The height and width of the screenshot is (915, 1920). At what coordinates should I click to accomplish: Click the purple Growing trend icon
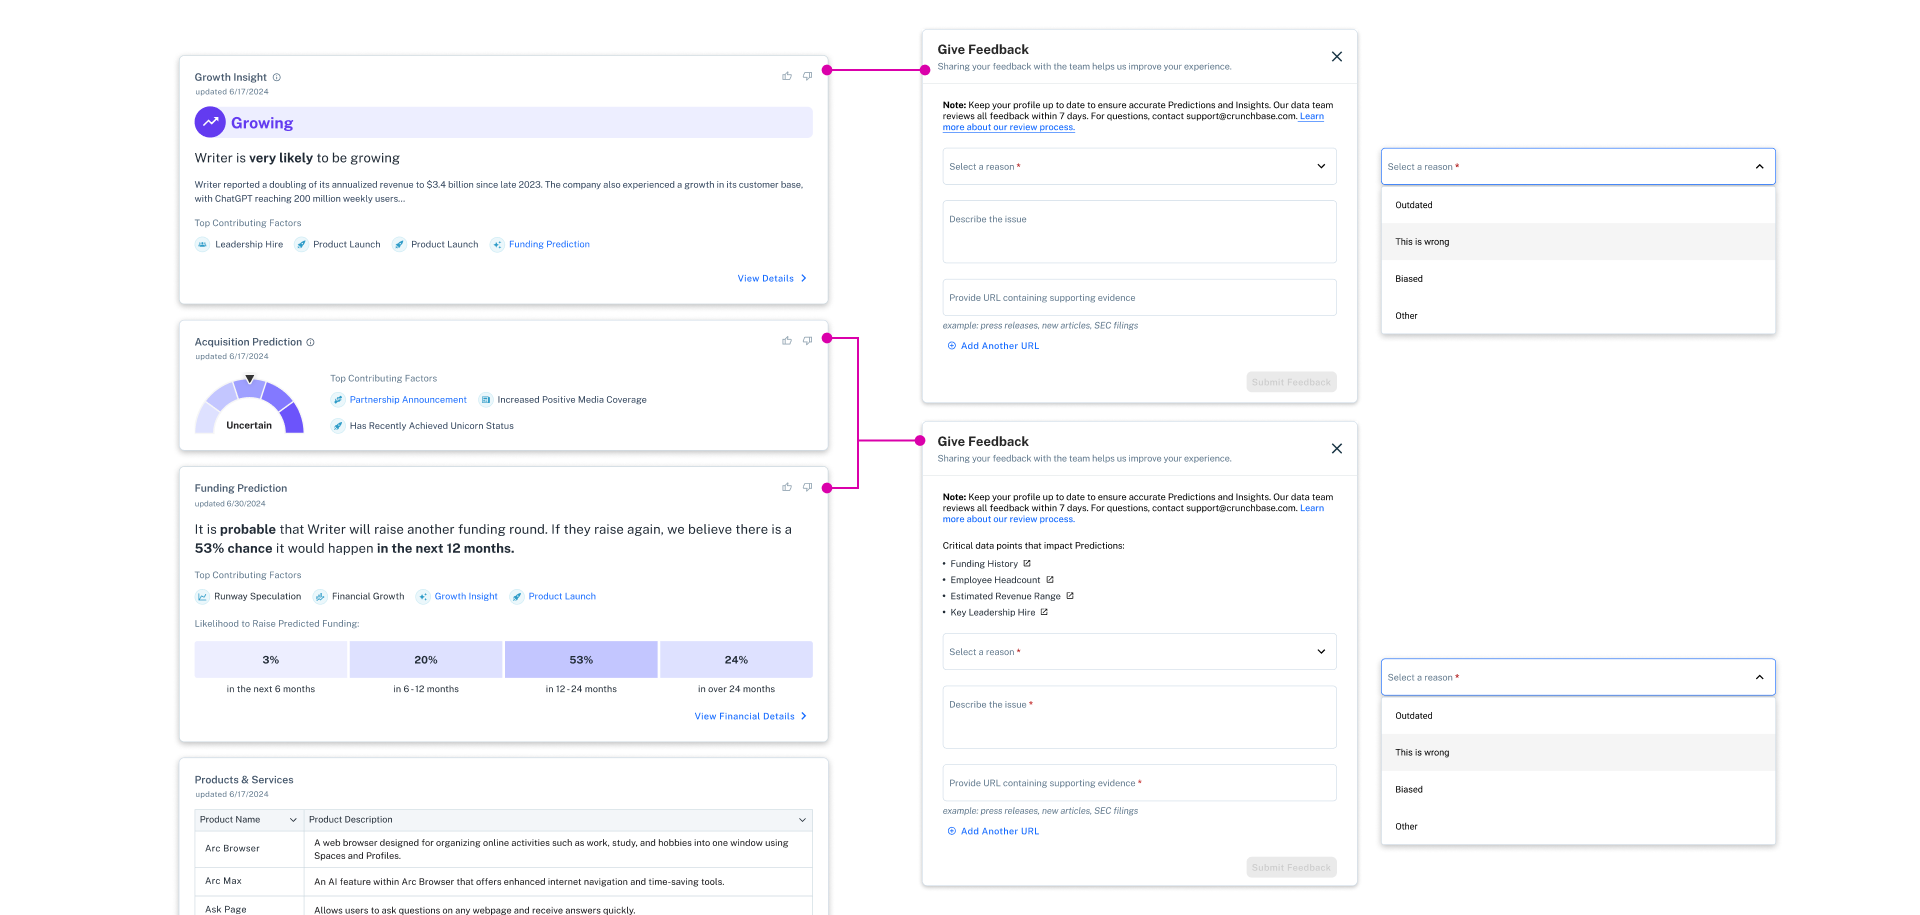pos(210,122)
